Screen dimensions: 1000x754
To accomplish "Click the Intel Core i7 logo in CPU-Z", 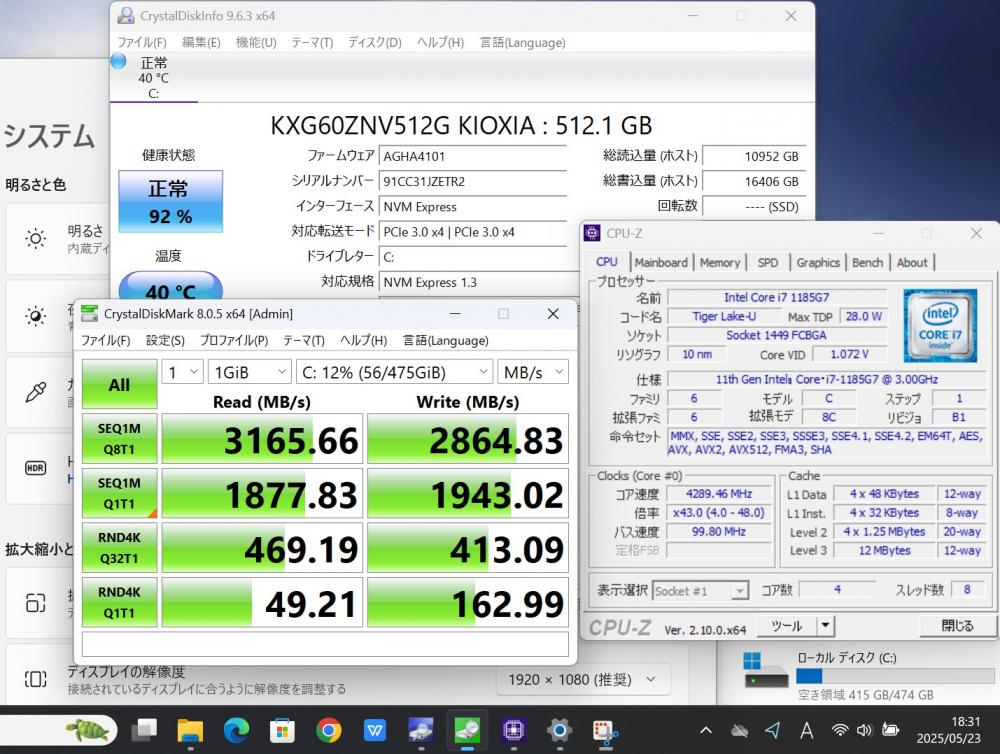I will [940, 326].
